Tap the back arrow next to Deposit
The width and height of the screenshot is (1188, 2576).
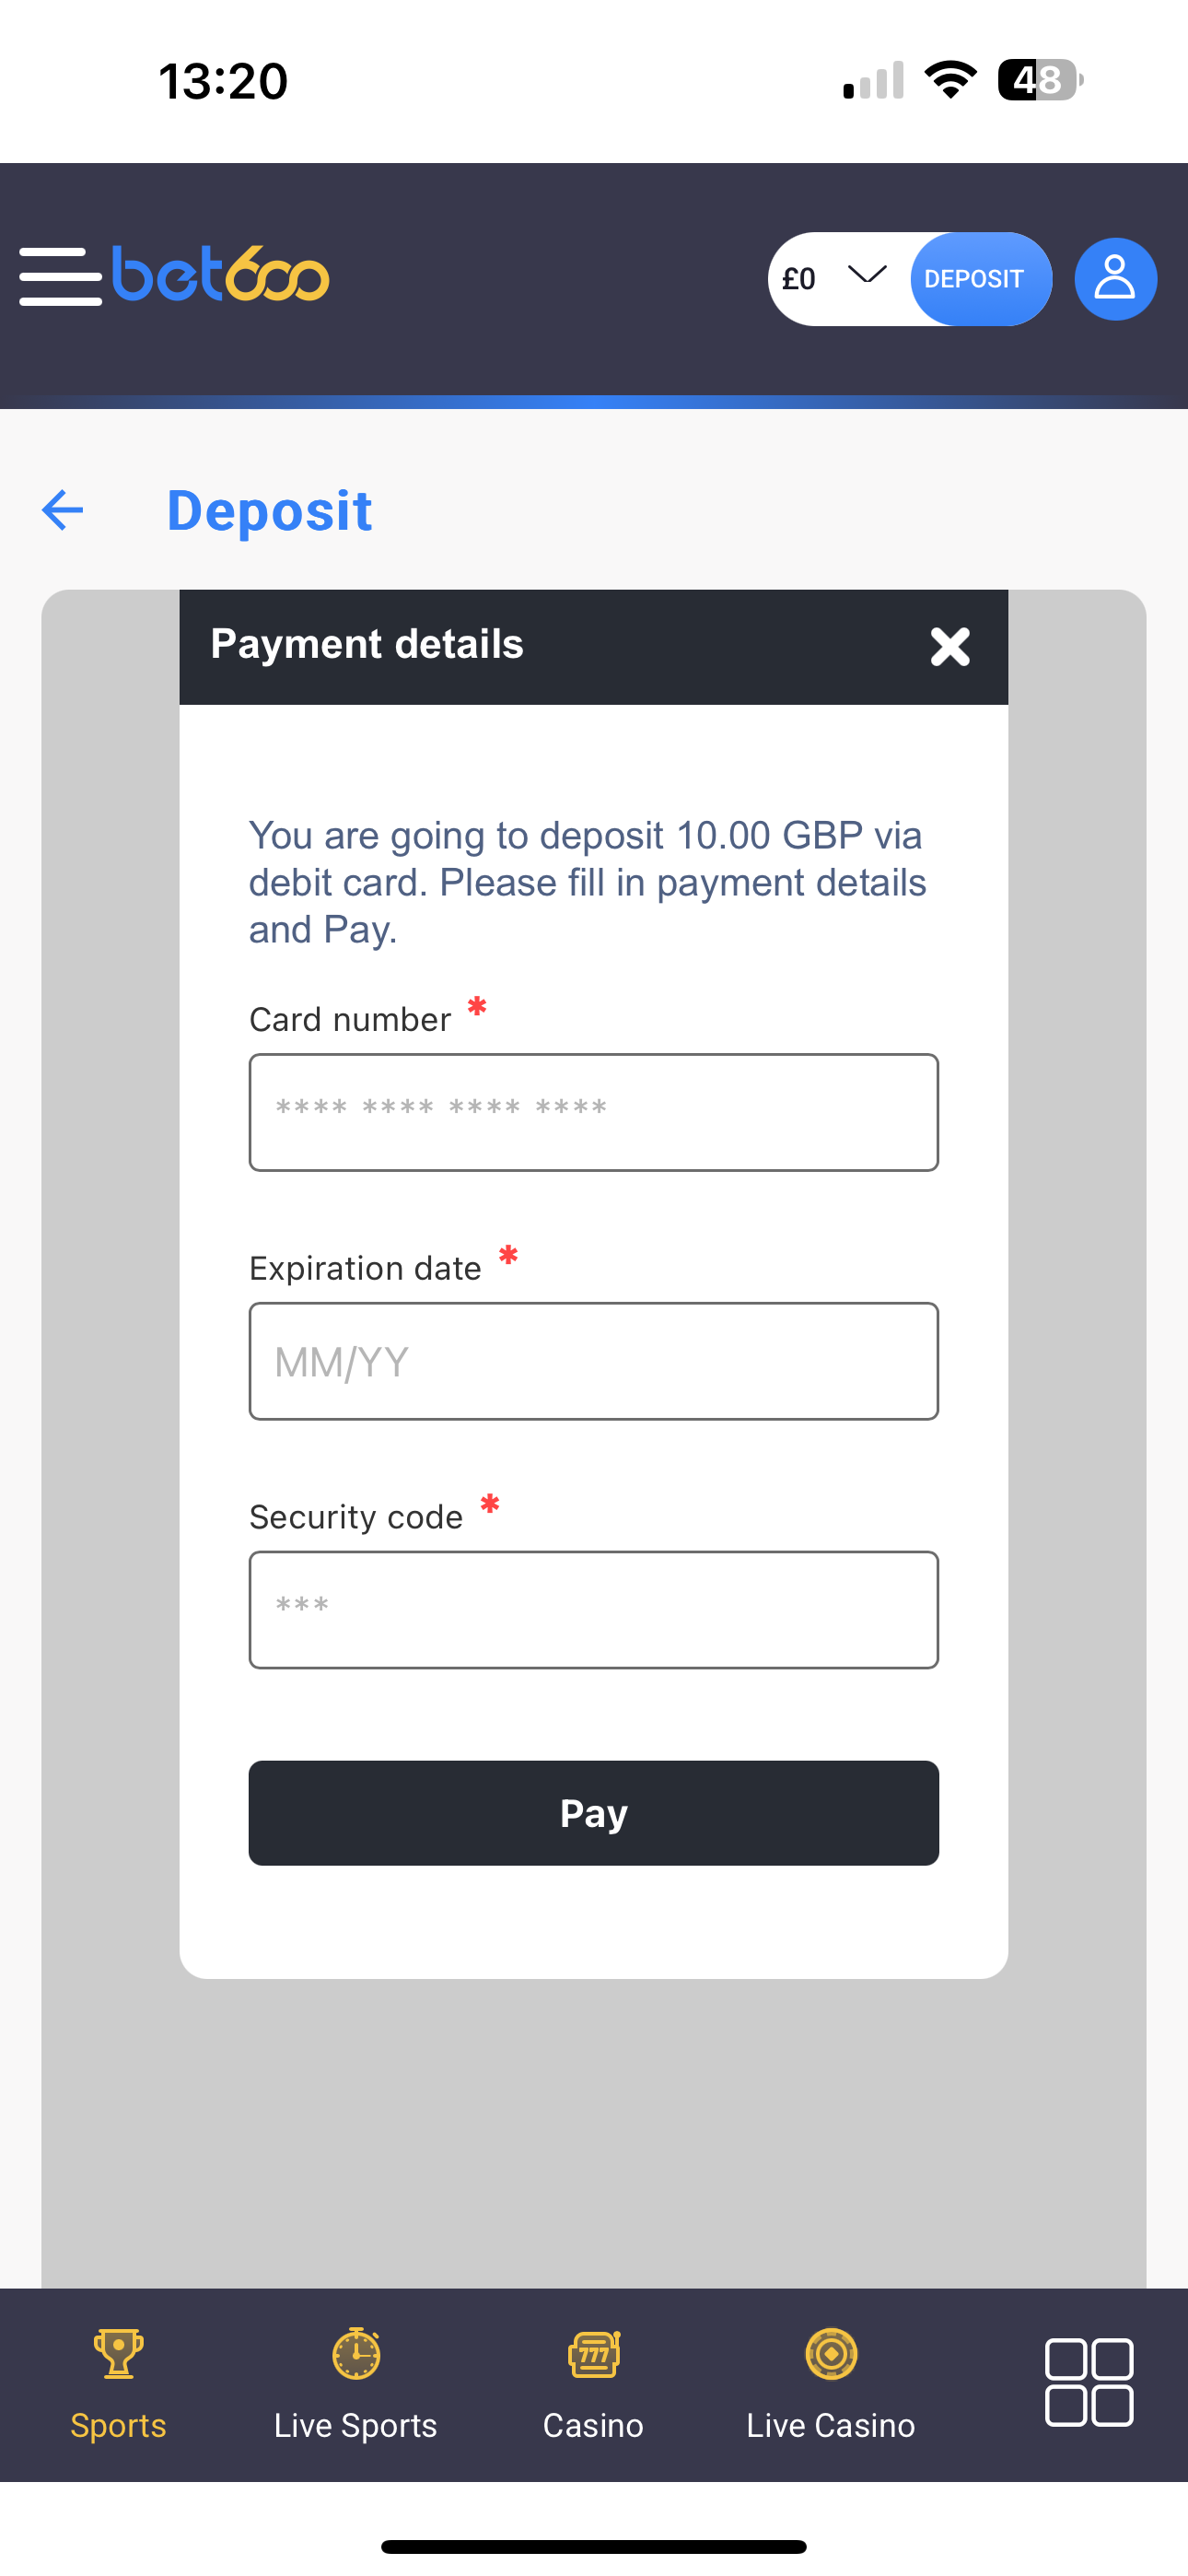(62, 511)
